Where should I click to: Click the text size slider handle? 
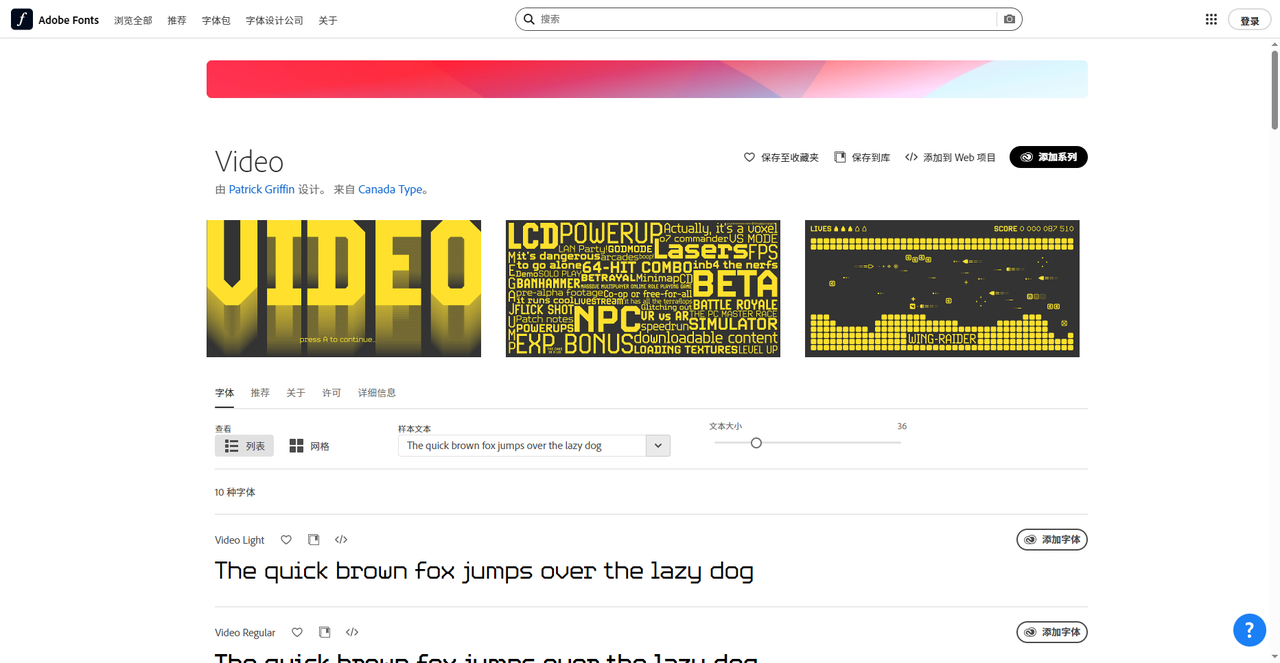(756, 443)
